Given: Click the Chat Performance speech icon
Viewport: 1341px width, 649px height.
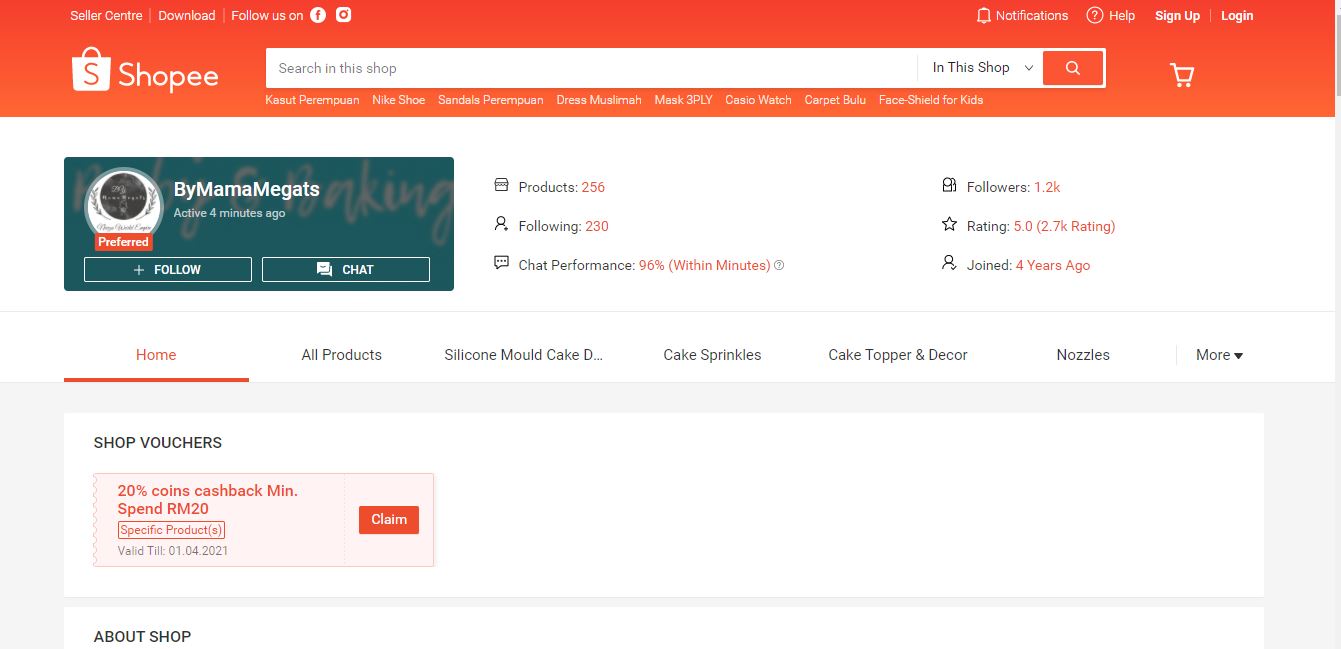Looking at the screenshot, I should (x=501, y=263).
